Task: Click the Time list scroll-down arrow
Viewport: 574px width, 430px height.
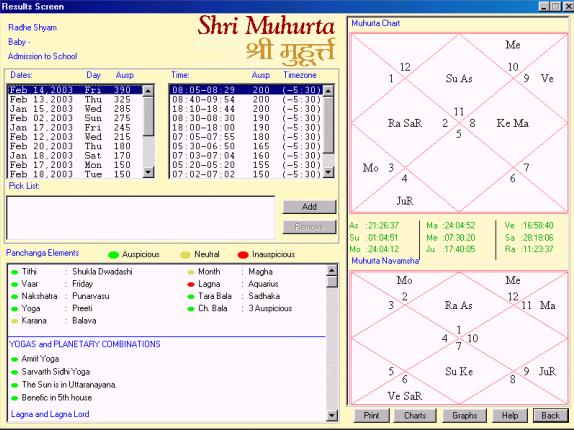Action: pyautogui.click(x=328, y=172)
